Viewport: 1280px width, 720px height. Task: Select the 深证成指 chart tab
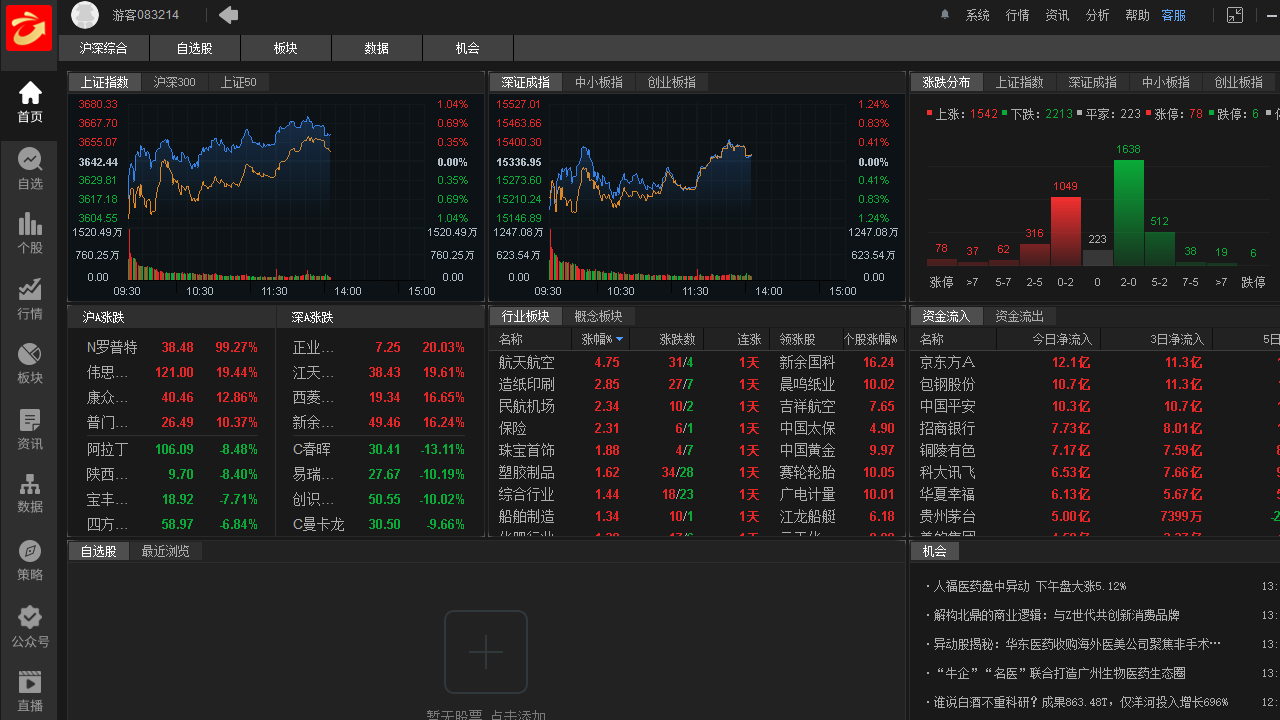pyautogui.click(x=526, y=82)
